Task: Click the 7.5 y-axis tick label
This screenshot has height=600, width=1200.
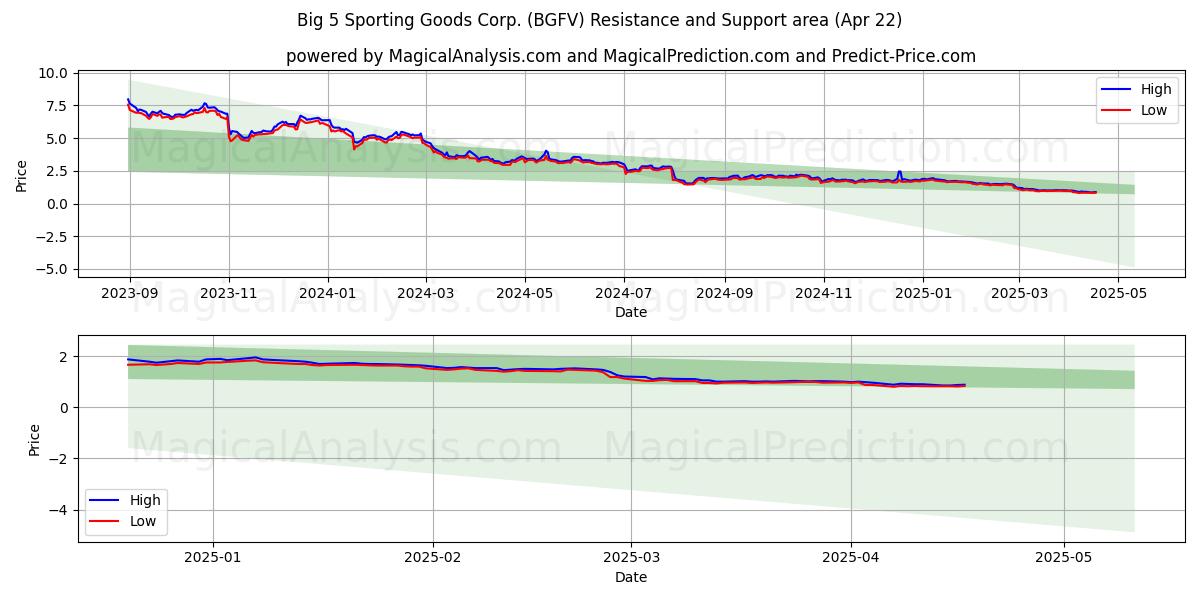Action: (57, 106)
